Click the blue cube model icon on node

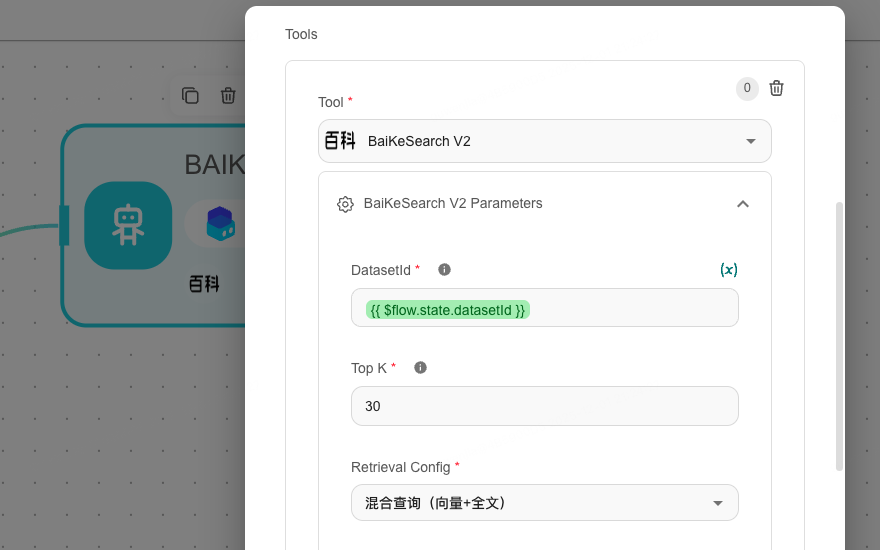point(221,223)
